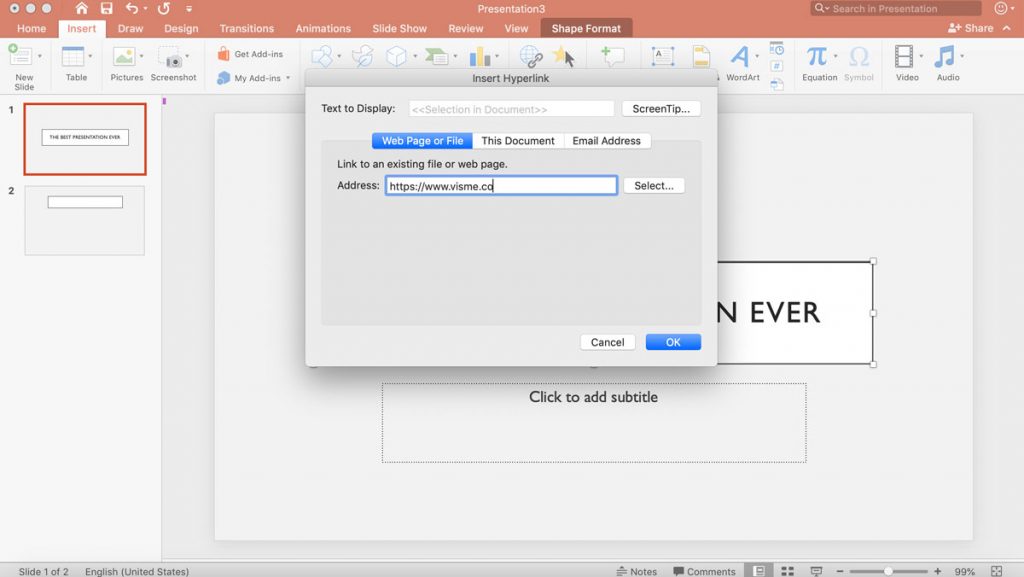This screenshot has width=1024, height=577.
Task: Switch to the Transitions tab
Action: [247, 28]
